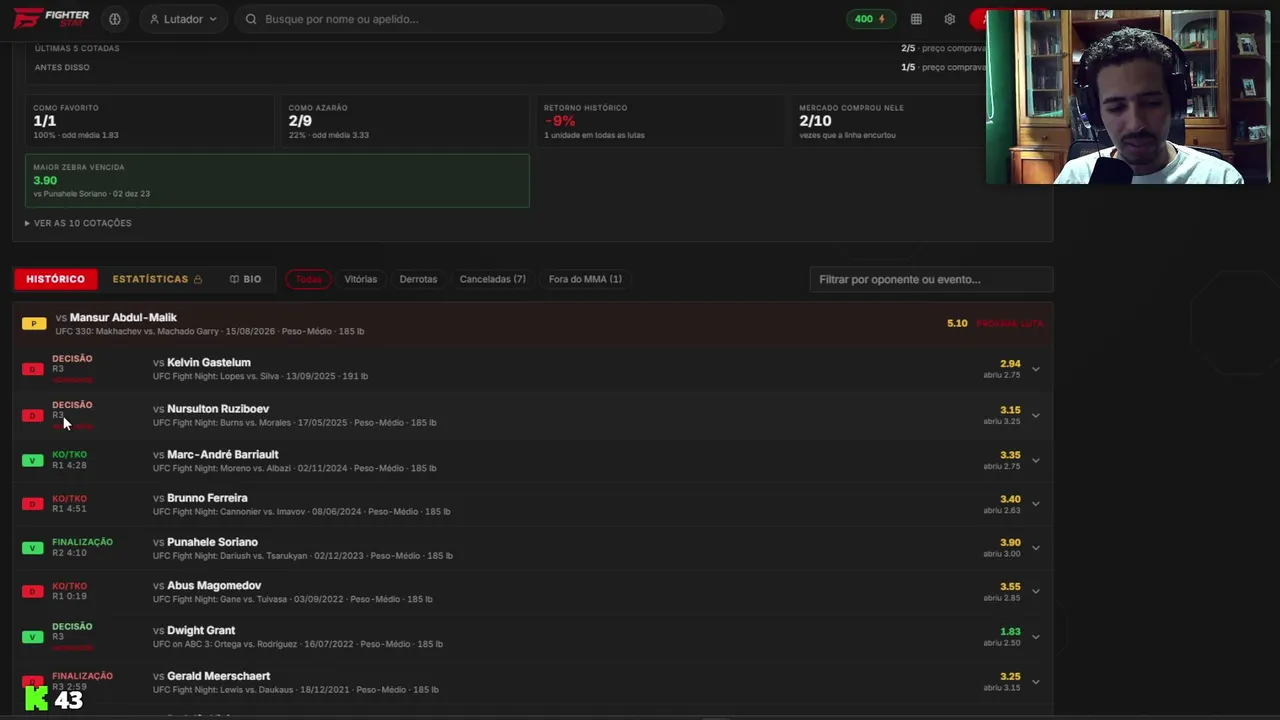Focus the 'Busque por nome ou apelido' search field

[478, 19]
